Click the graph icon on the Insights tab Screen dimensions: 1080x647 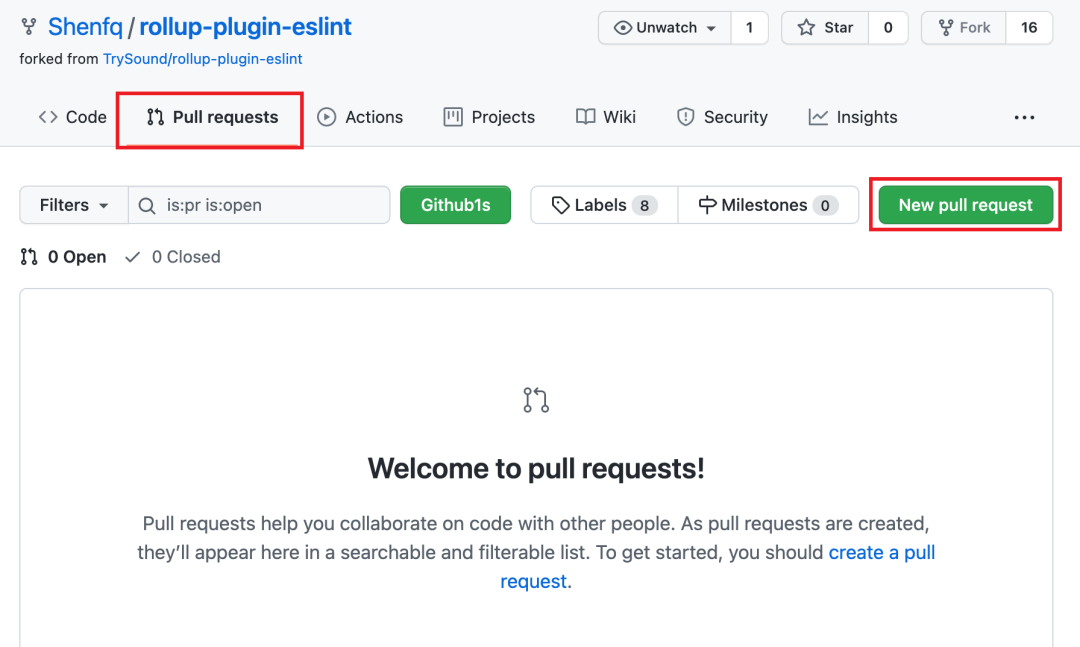click(818, 117)
